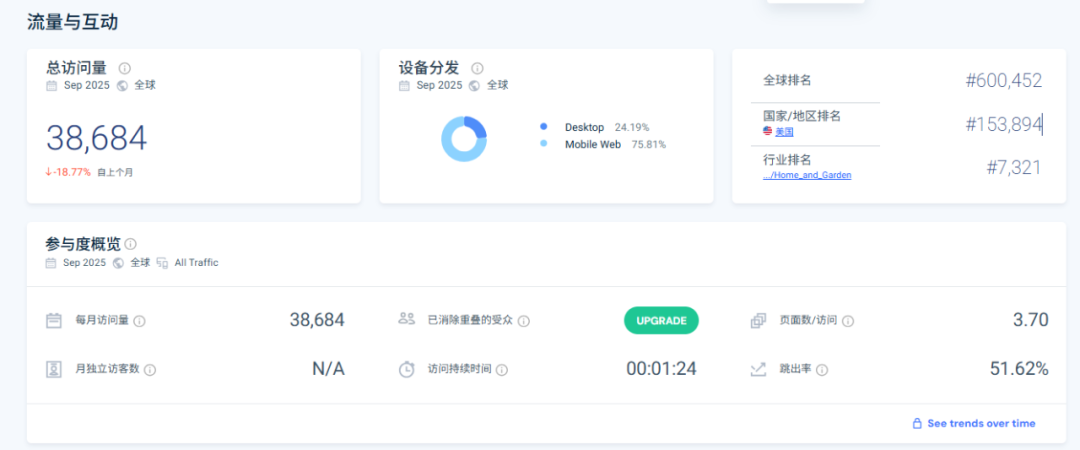Click info icon next to 页面数/访问
This screenshot has width=1080, height=450.
848,321
